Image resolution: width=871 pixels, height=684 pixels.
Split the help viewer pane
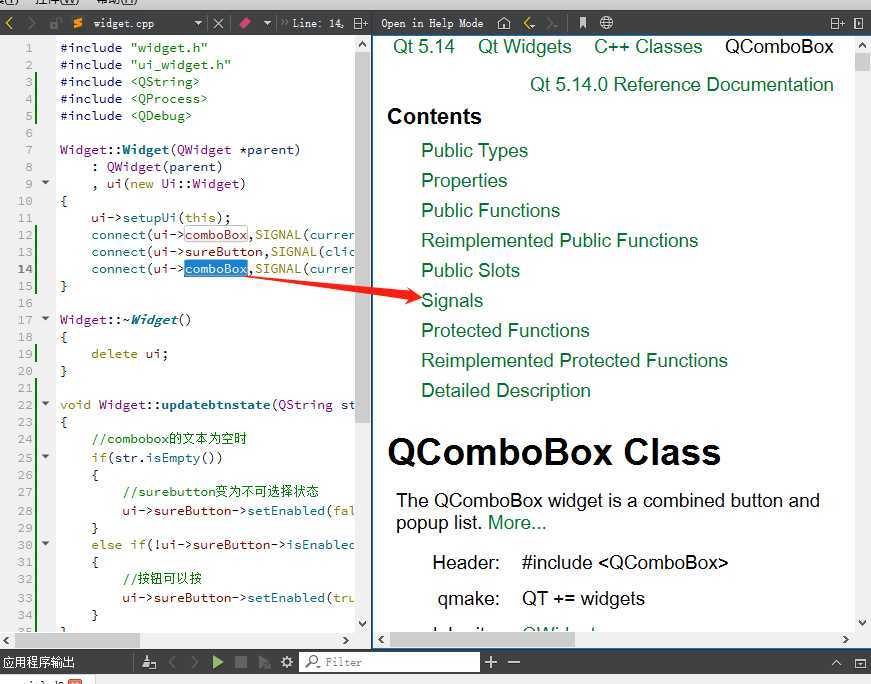[837, 23]
